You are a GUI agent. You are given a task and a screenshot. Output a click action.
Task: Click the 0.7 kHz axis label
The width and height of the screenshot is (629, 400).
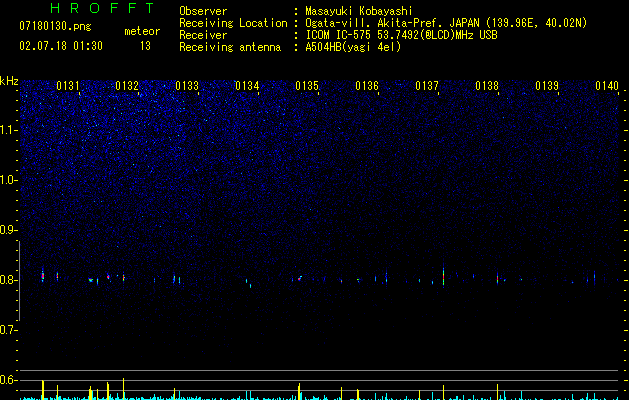point(8,330)
